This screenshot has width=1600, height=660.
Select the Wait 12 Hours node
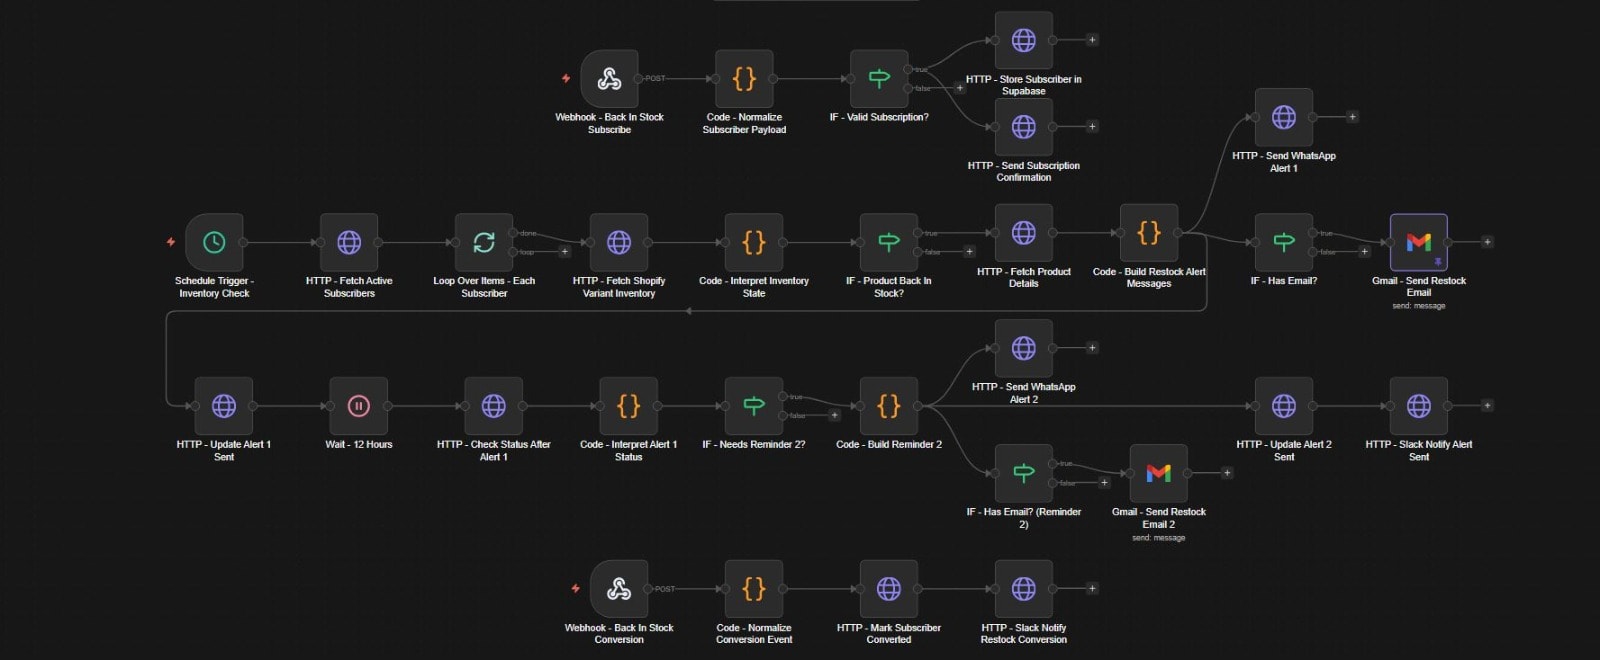point(359,406)
